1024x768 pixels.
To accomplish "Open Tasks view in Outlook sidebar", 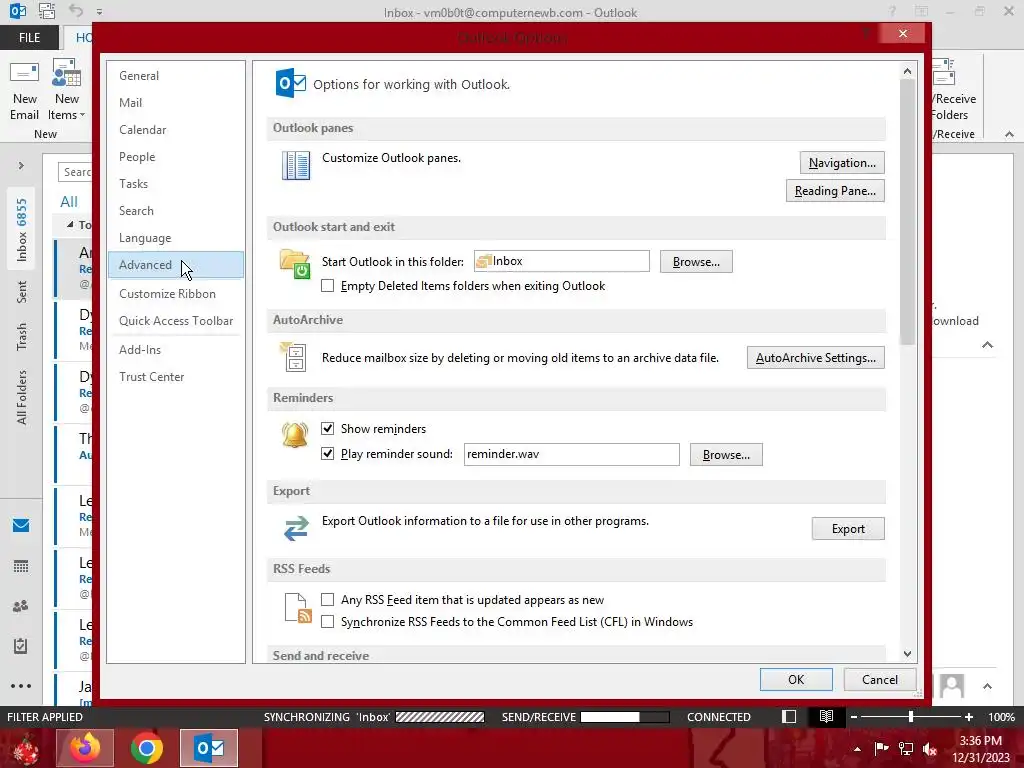I will click(21, 646).
